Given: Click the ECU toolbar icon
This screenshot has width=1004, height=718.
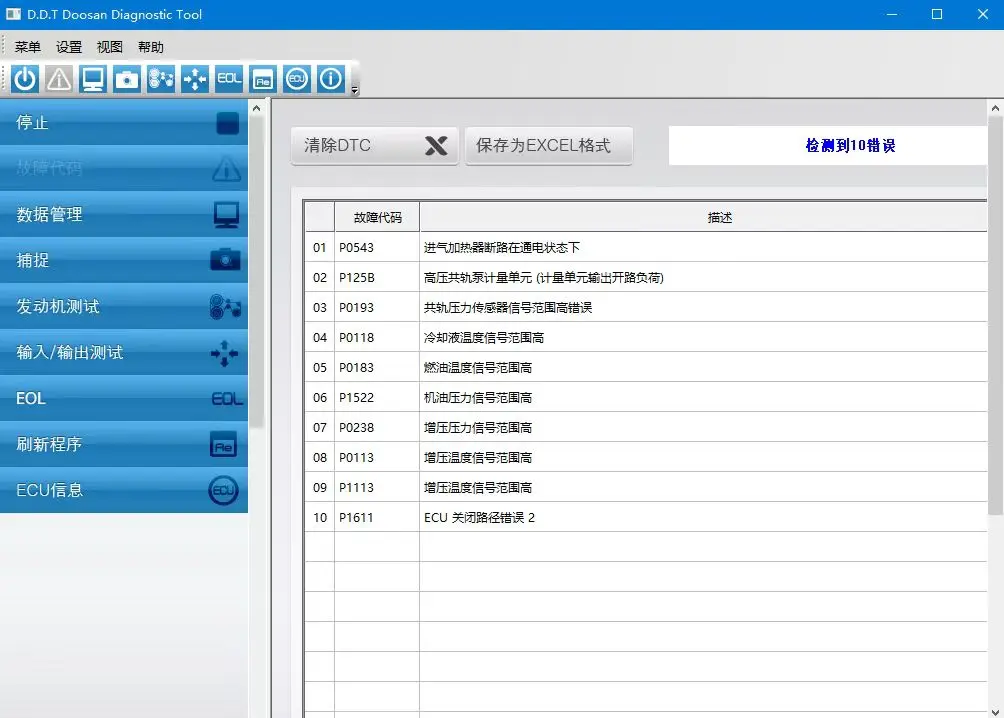Looking at the screenshot, I should [297, 79].
